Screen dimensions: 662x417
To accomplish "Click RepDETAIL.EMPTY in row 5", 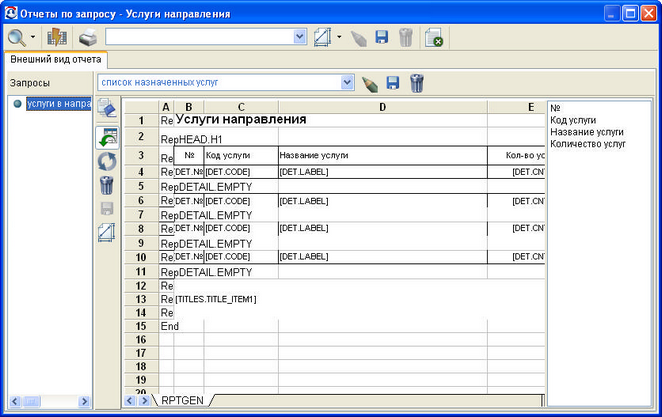I will (206, 187).
